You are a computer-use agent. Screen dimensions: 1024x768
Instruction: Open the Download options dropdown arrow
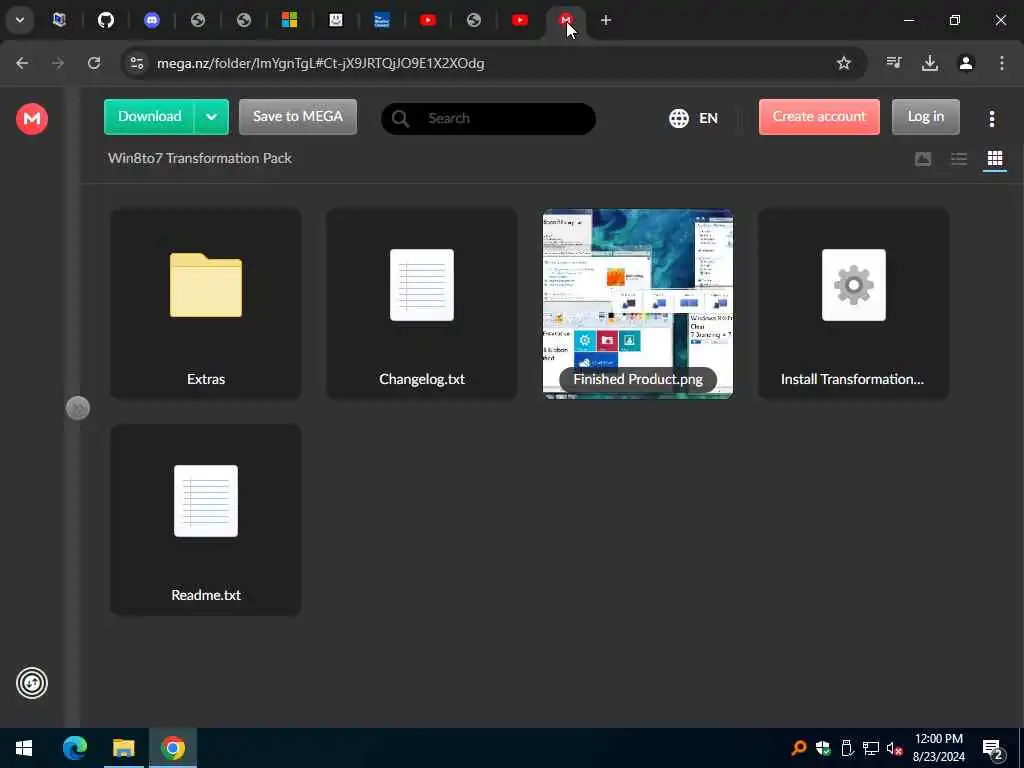coord(211,117)
